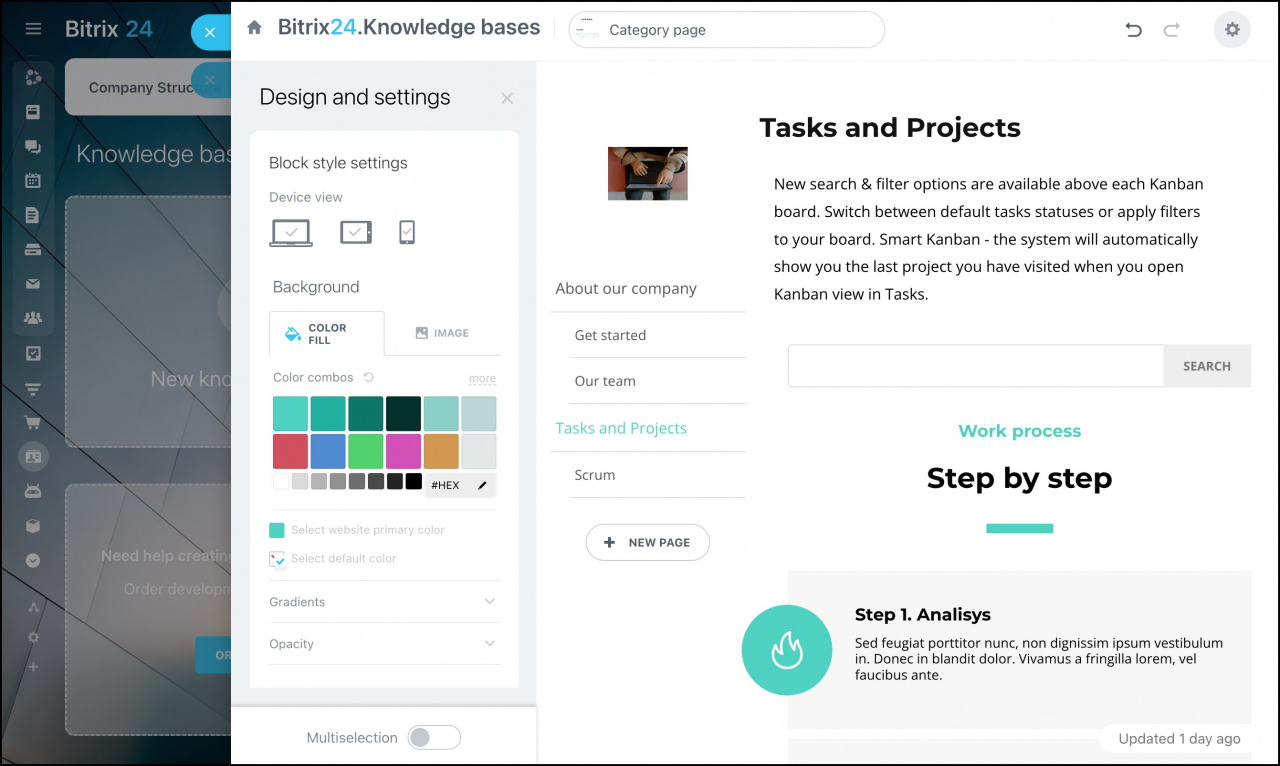Open the contact card icon in the left sidebar
This screenshot has height=766, width=1280.
click(33, 457)
